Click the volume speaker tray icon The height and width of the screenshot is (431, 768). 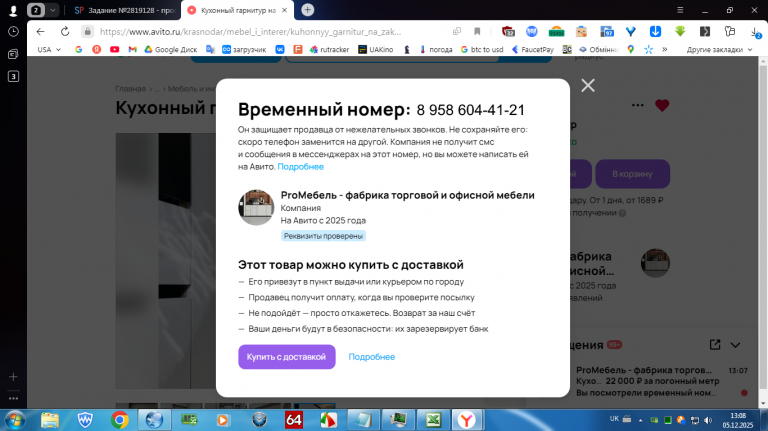708,420
